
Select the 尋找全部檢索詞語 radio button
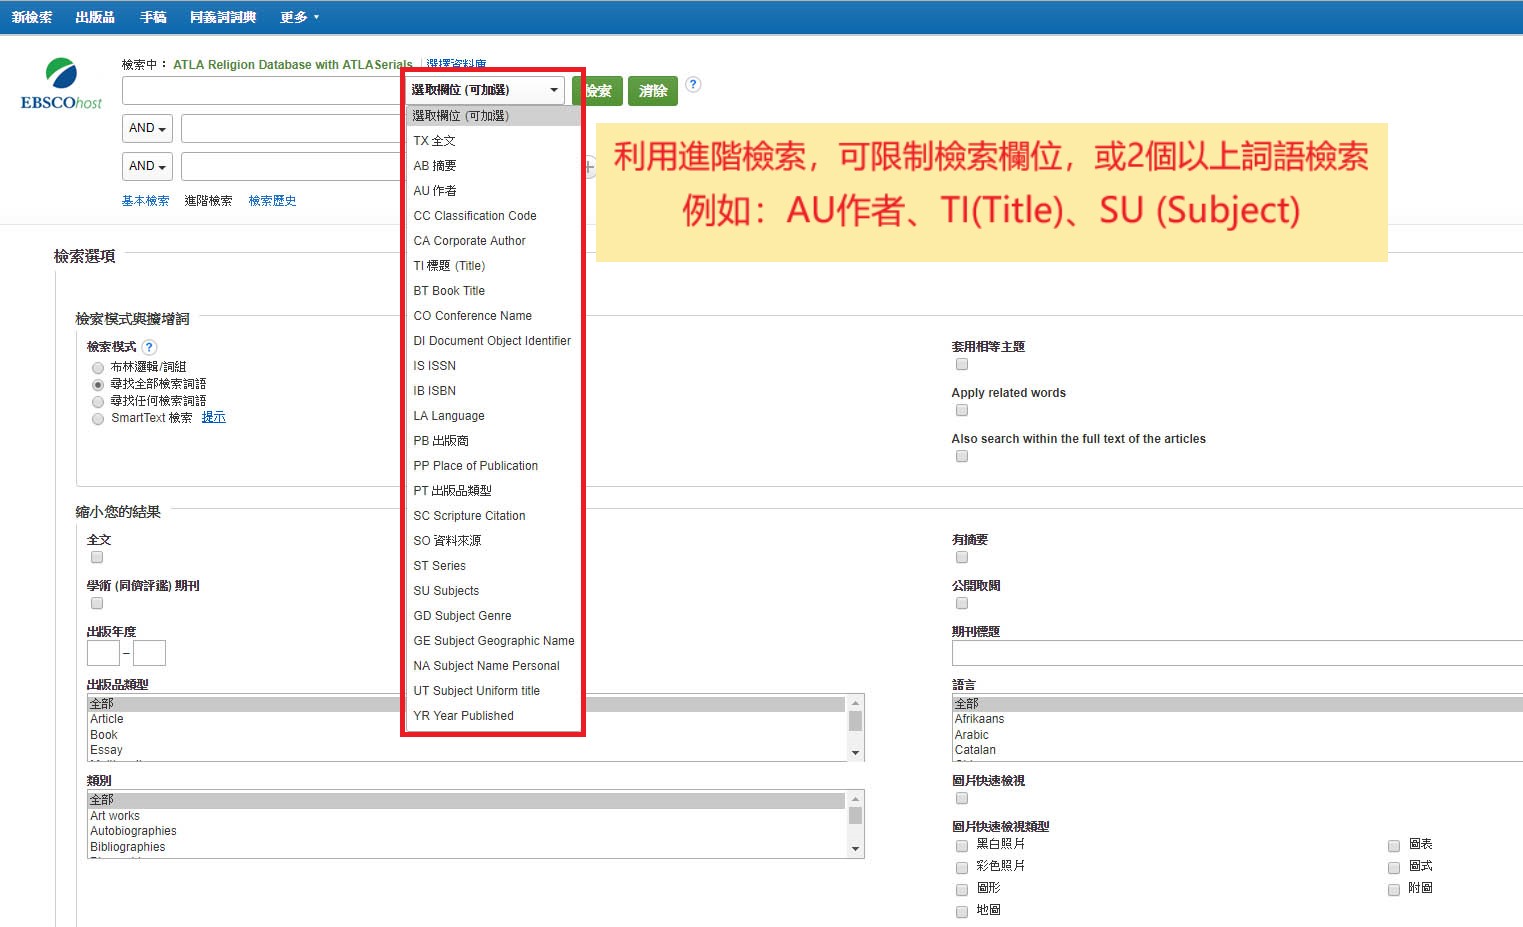(x=98, y=385)
